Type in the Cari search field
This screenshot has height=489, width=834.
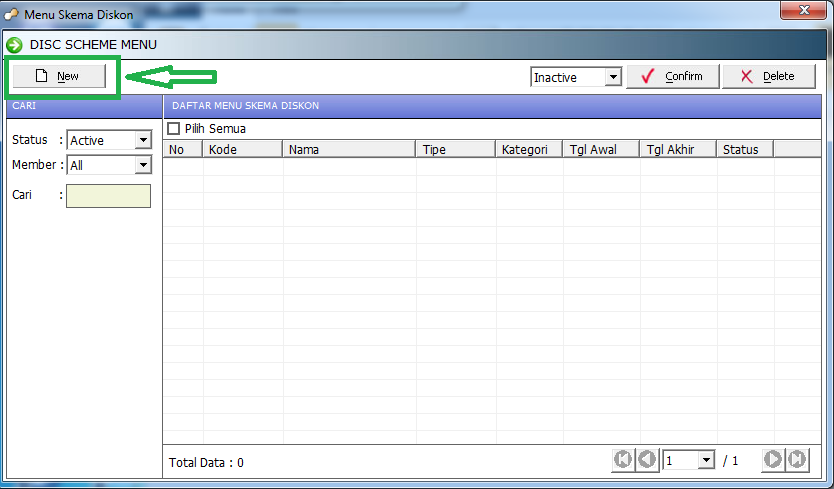coord(108,196)
